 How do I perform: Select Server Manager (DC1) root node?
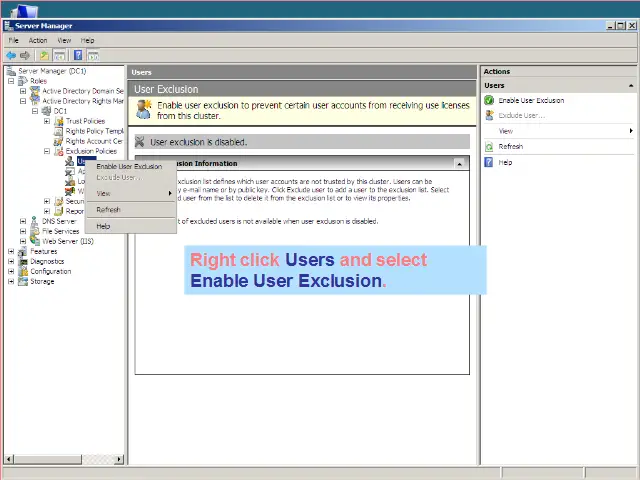(52, 71)
